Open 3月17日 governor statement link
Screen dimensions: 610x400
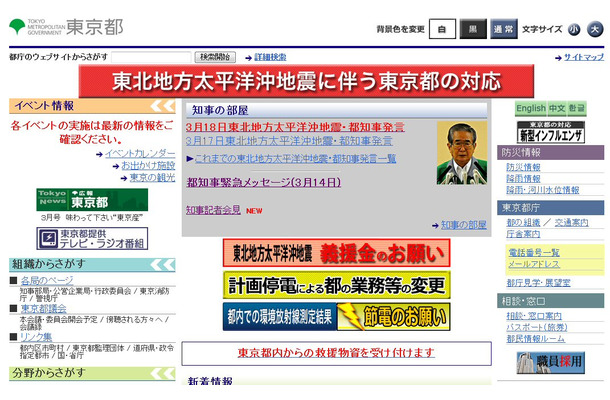[289, 141]
